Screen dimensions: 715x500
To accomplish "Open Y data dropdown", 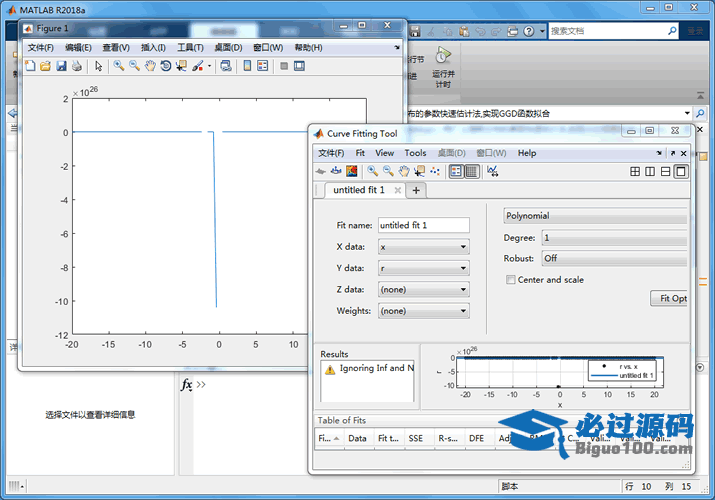I will 424,268.
